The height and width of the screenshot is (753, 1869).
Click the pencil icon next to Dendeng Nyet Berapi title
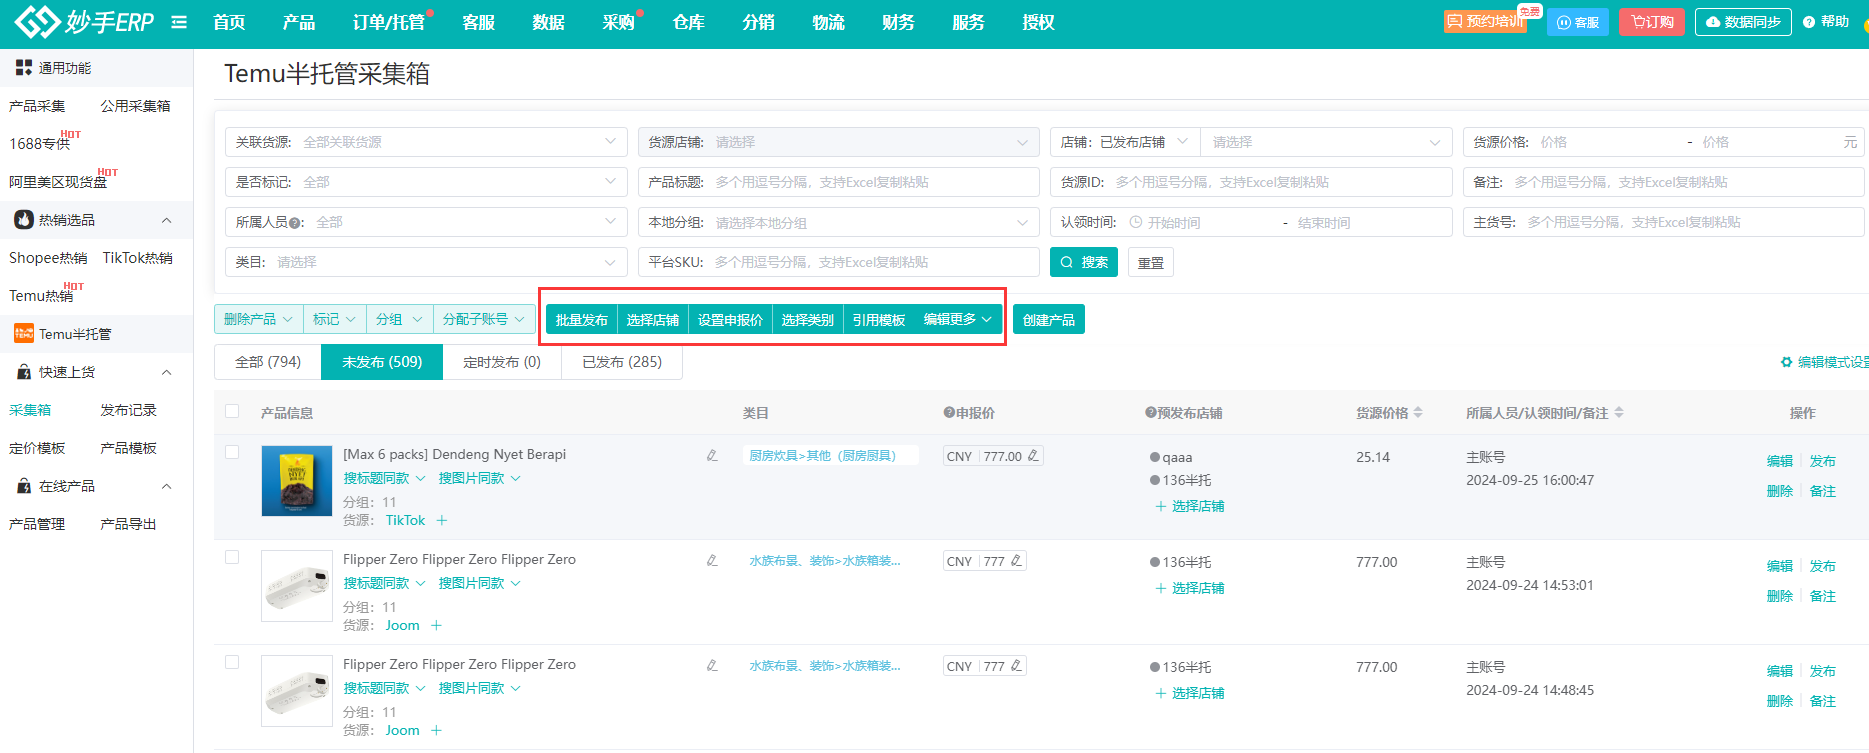(712, 455)
